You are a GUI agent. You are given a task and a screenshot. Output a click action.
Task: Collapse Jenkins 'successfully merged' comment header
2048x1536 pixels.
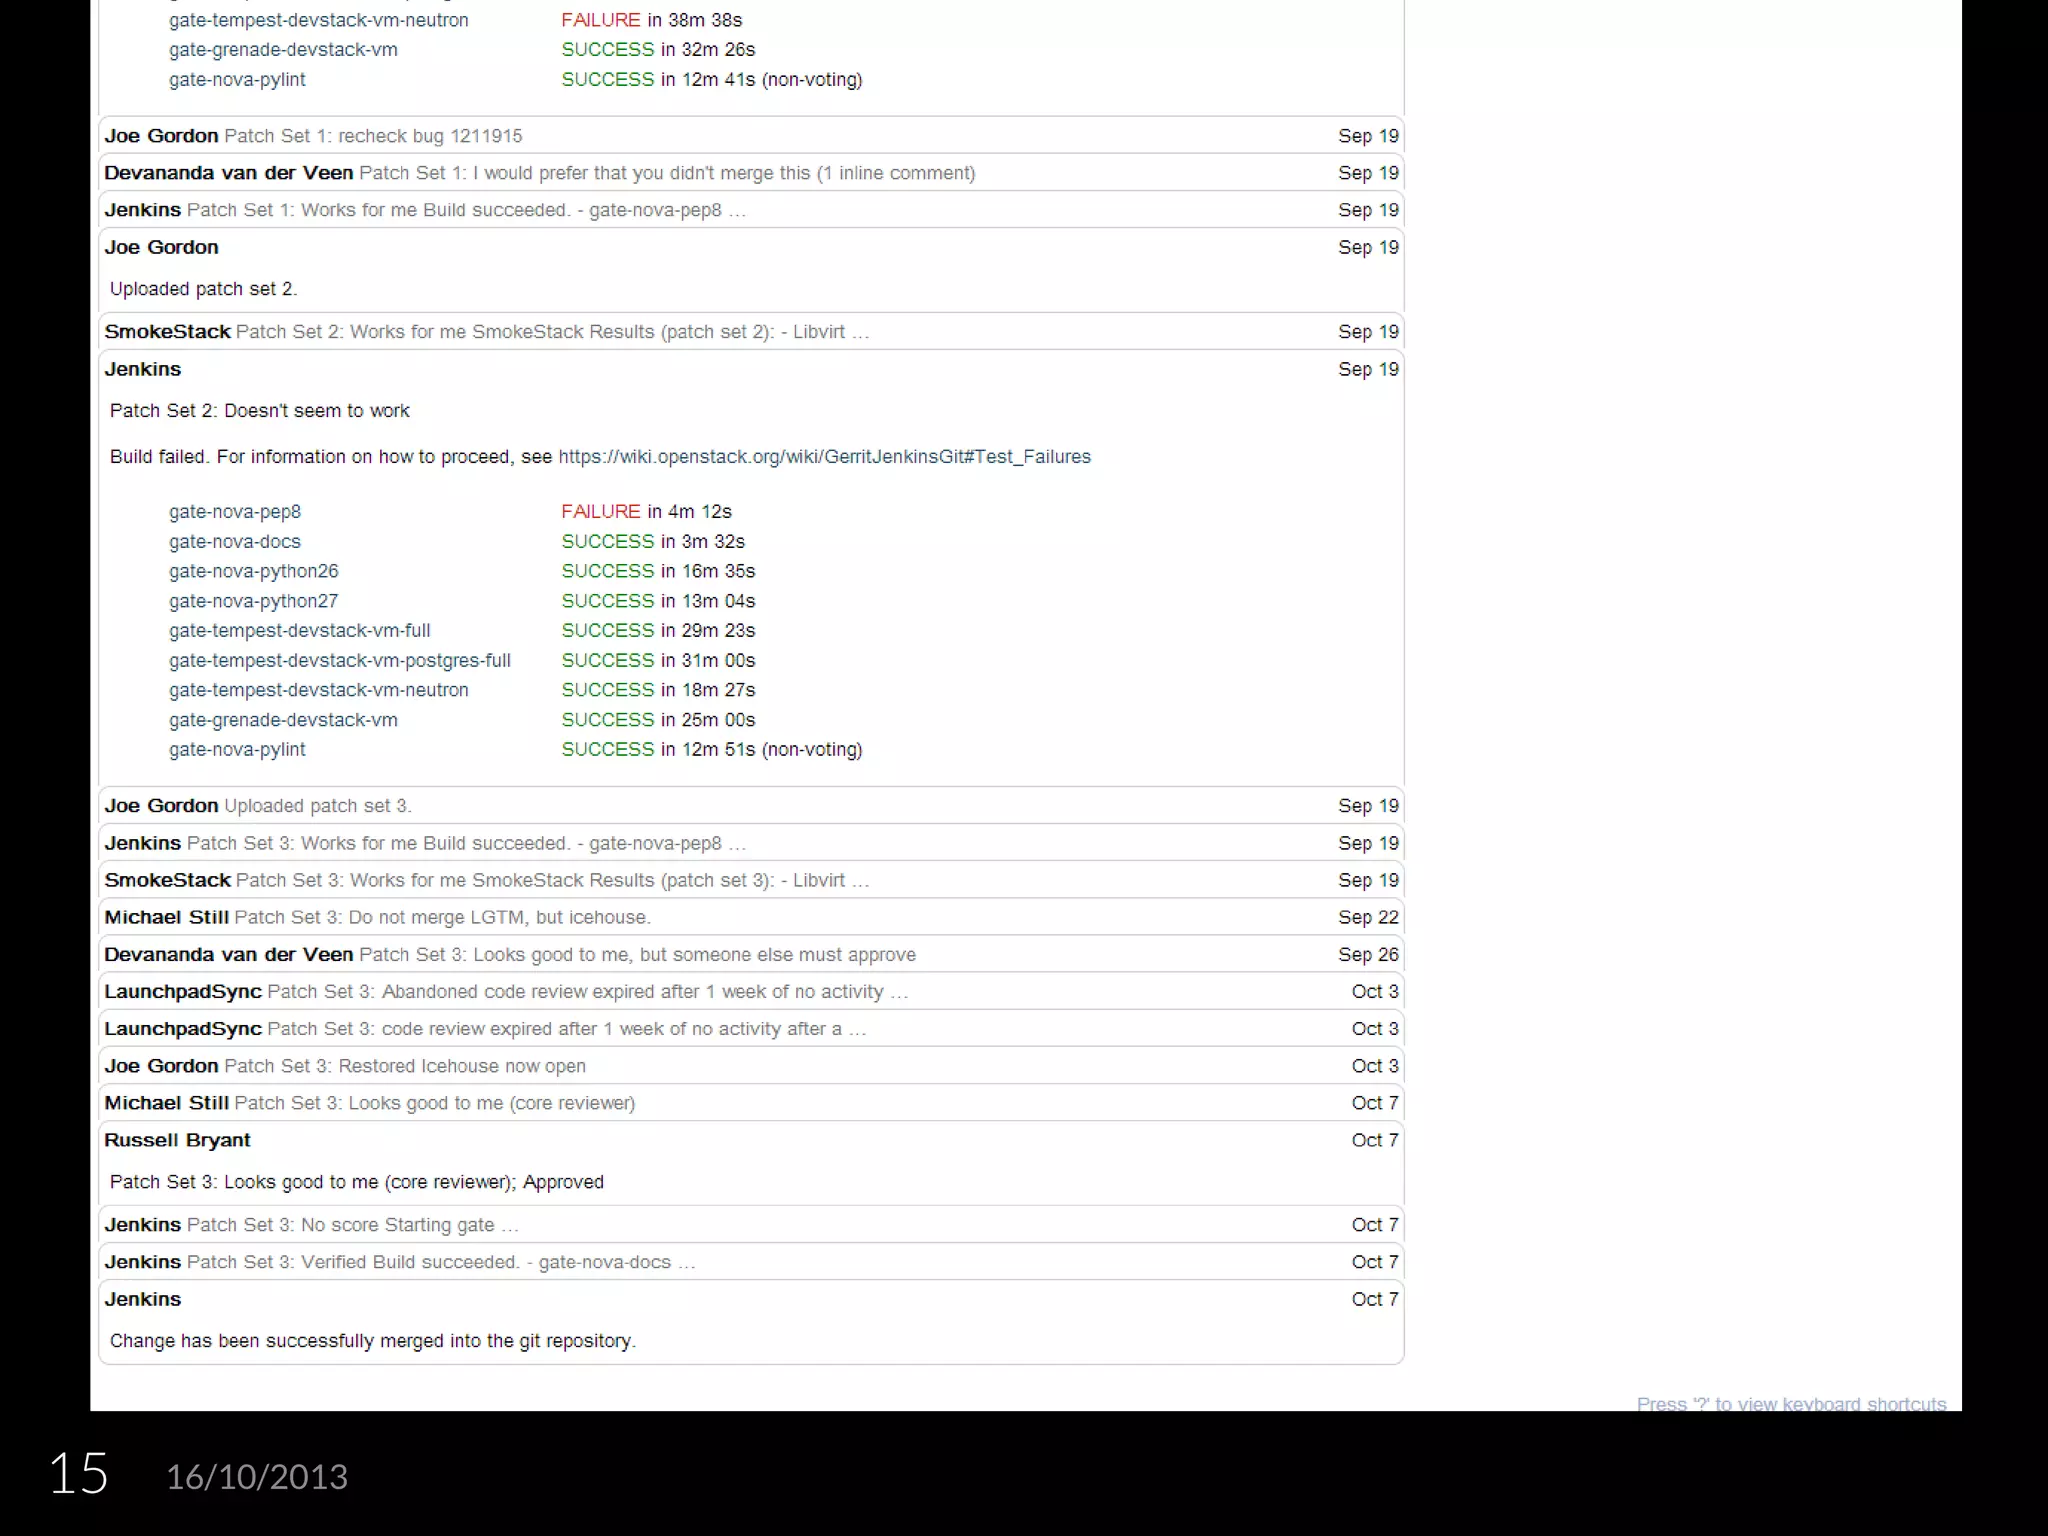(751, 1299)
